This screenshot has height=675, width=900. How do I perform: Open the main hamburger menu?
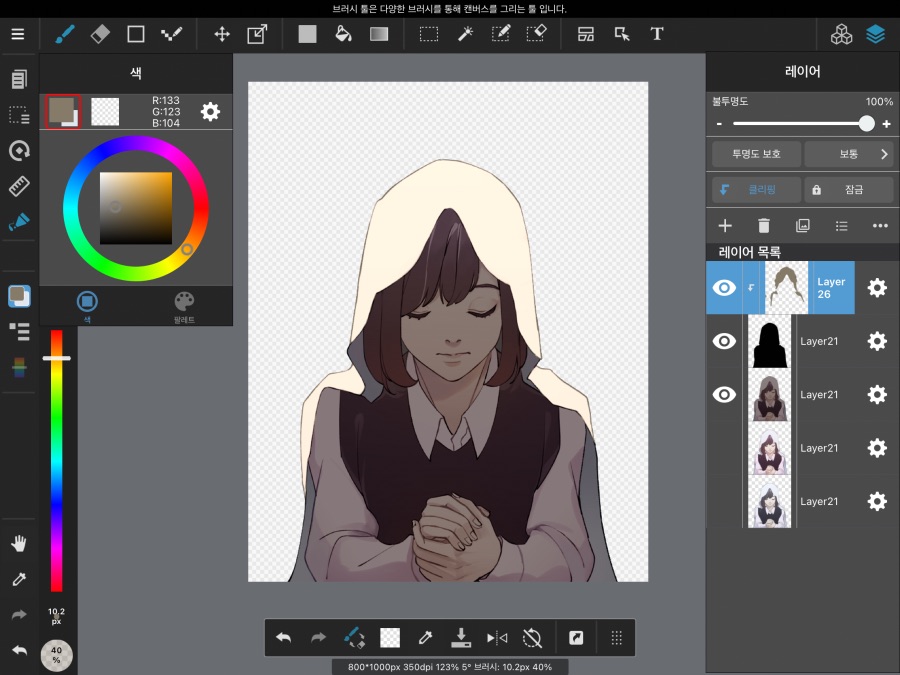click(18, 33)
